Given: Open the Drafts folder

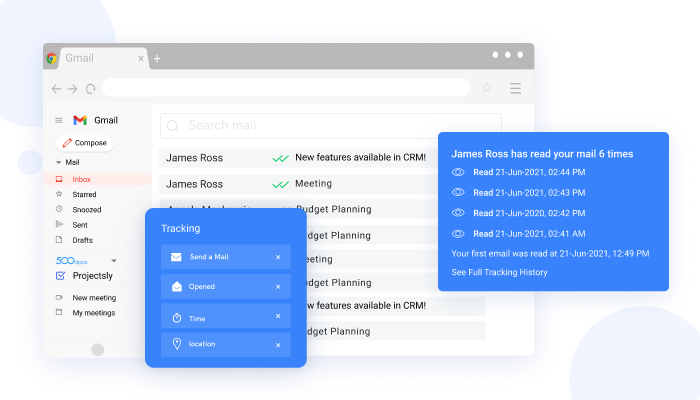Looking at the screenshot, I should click(83, 240).
